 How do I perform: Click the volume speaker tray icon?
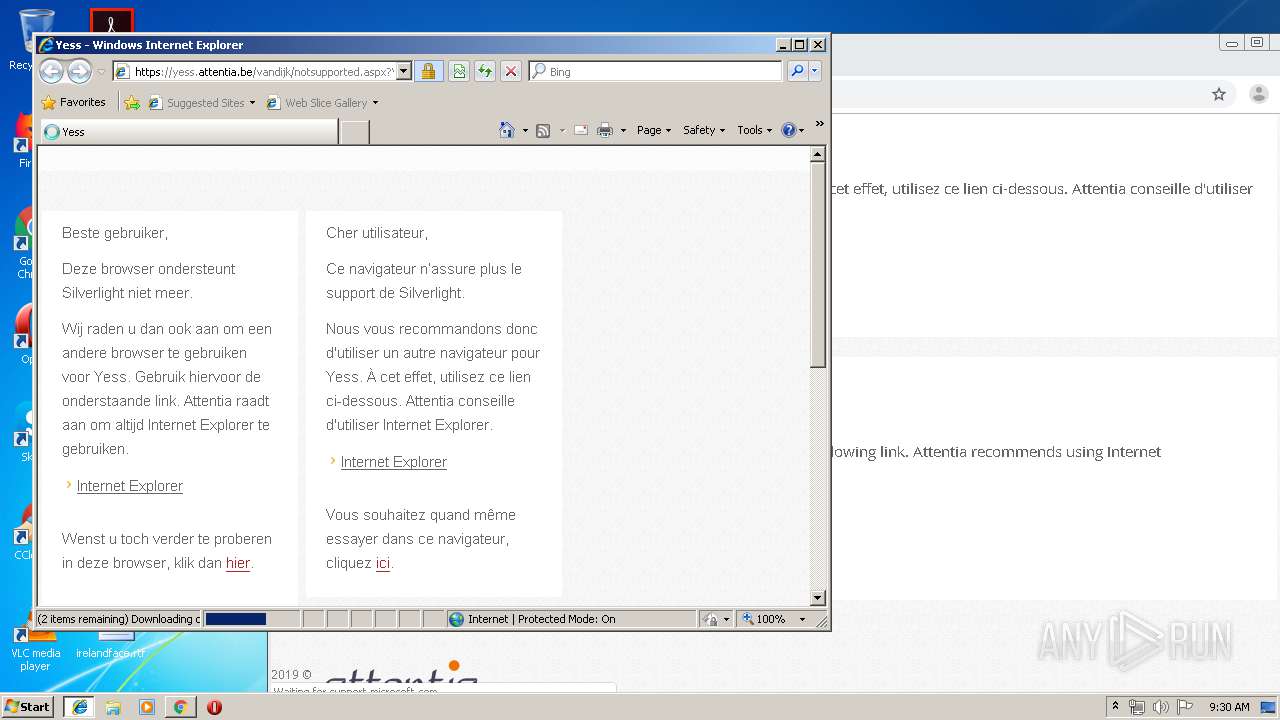tap(1161, 707)
